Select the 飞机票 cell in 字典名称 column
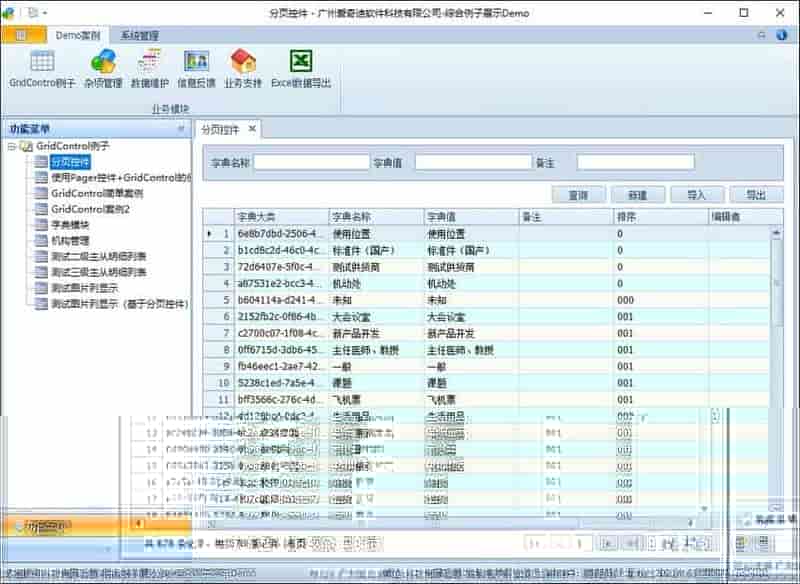Screen dimensions: 800x584 [376, 400]
